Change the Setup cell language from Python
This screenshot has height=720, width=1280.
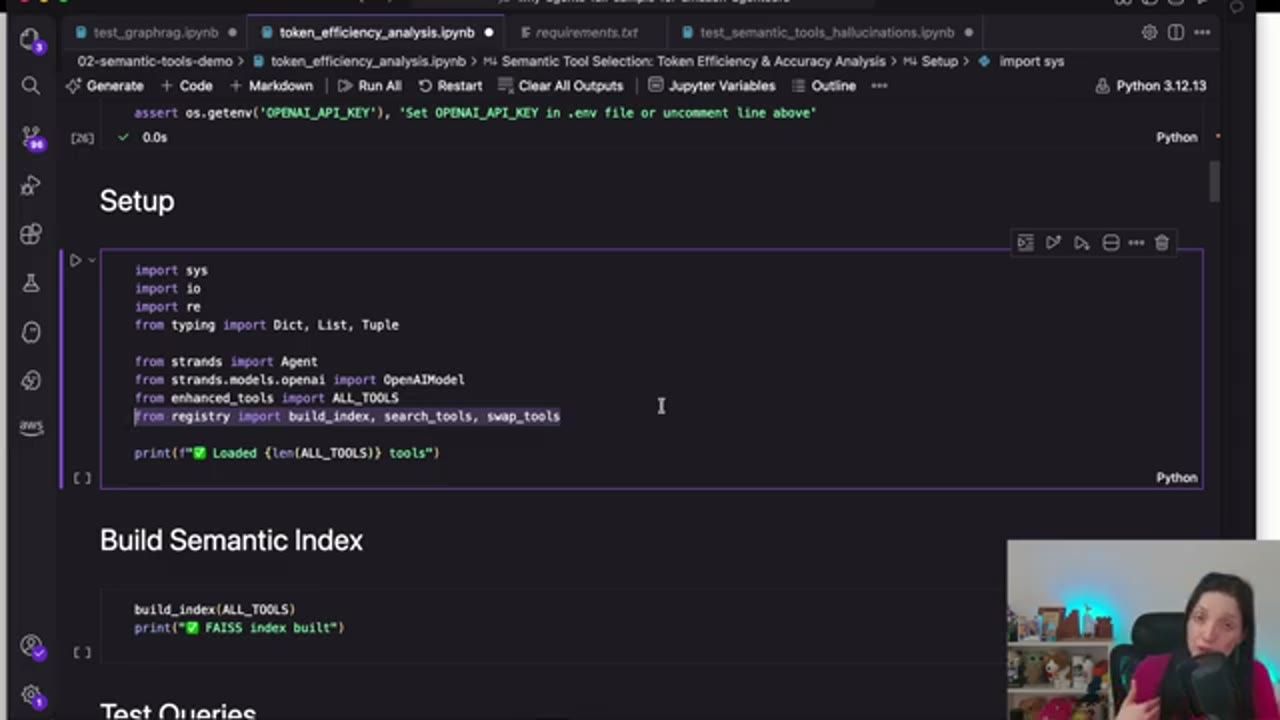(x=1176, y=477)
